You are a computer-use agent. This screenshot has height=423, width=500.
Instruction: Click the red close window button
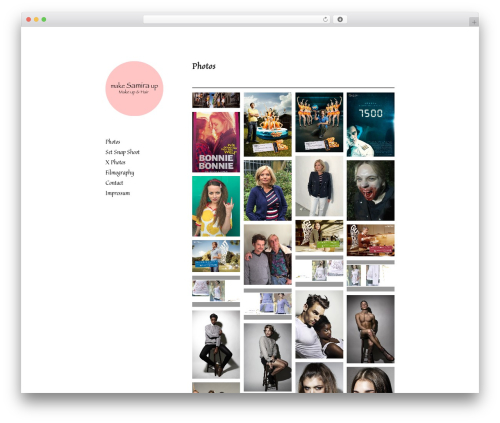29,19
